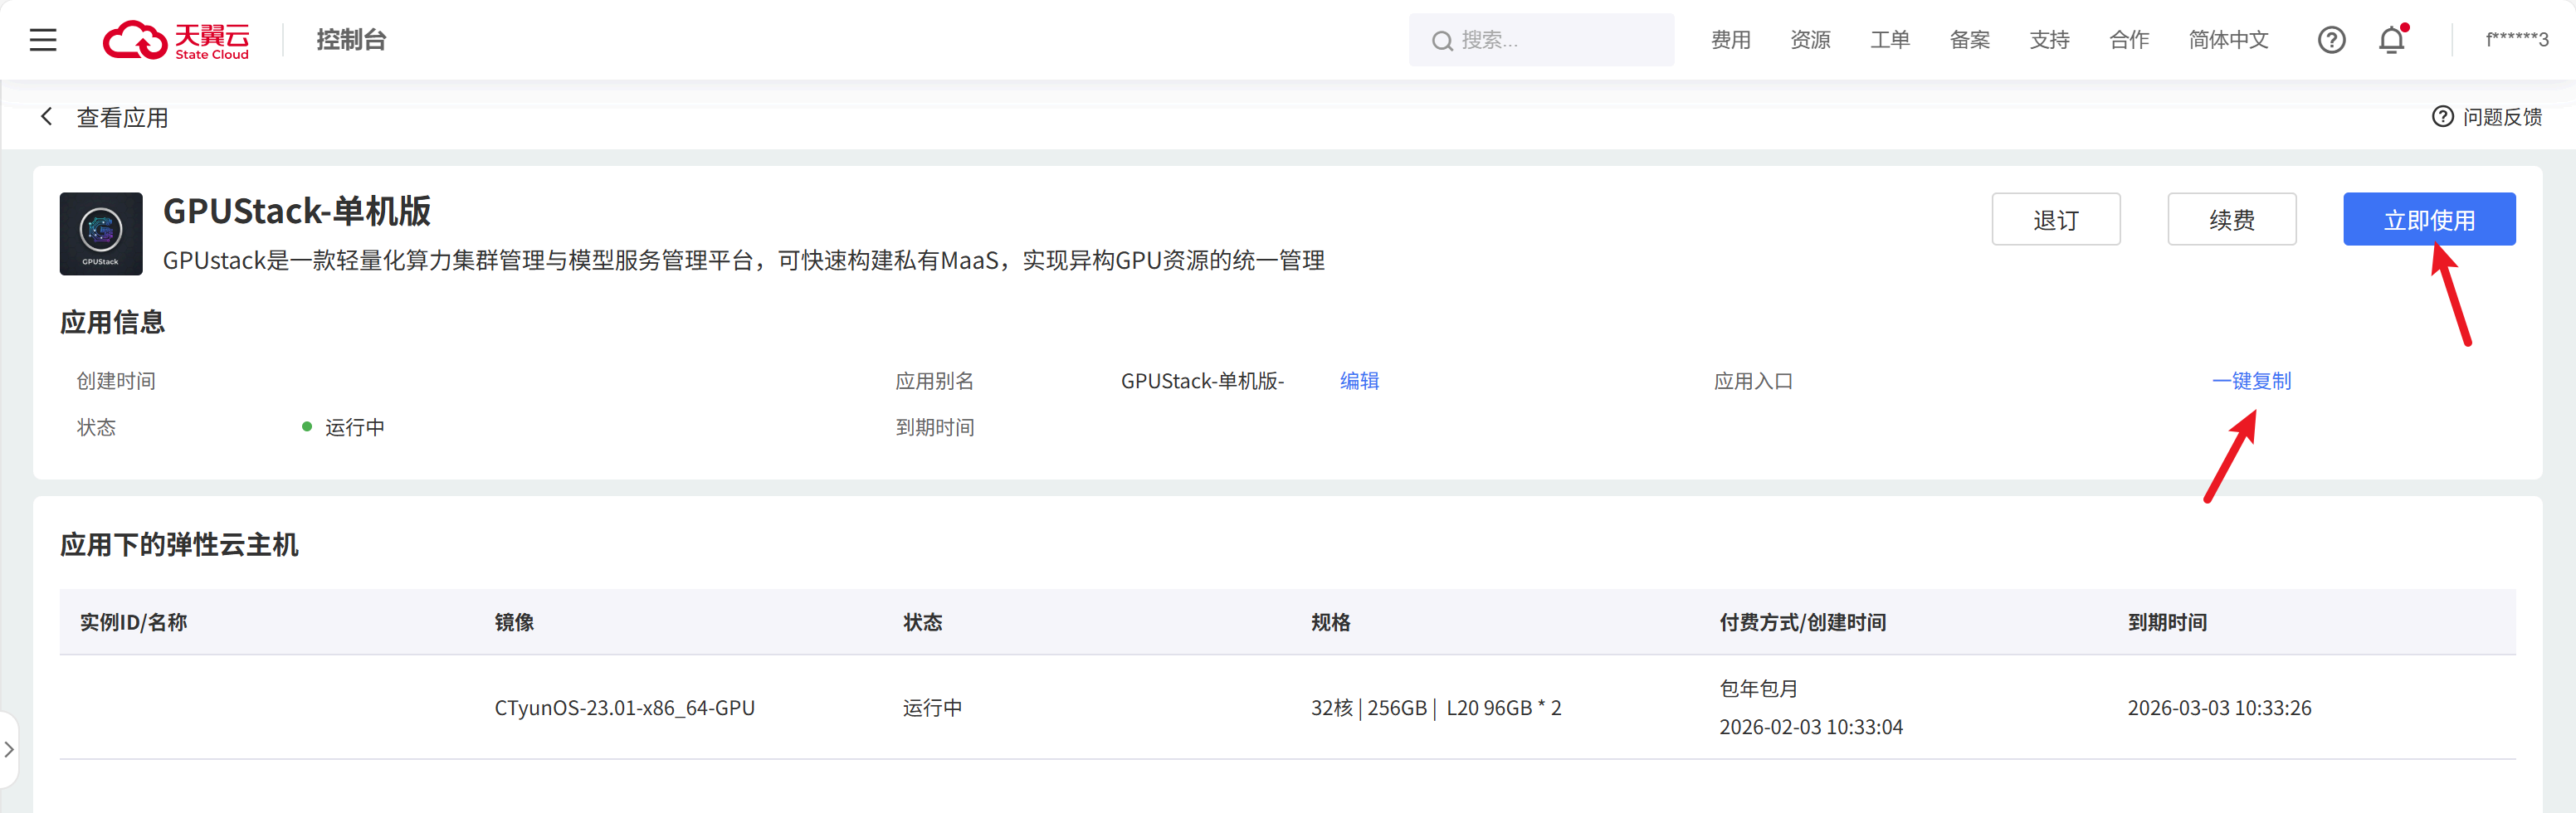The image size is (2576, 813).
Task: Open the 资源 menu
Action: click(1810, 40)
